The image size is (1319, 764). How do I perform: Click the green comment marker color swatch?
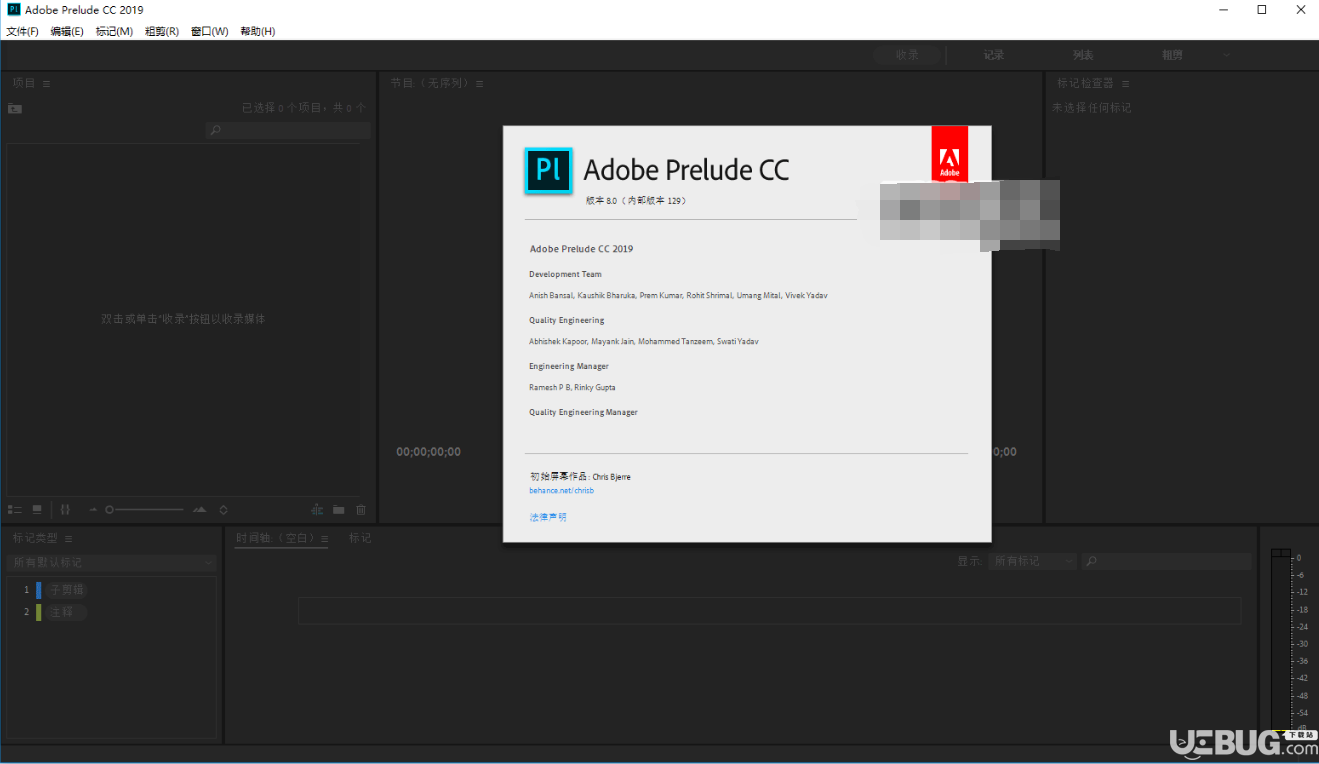pyautogui.click(x=39, y=612)
